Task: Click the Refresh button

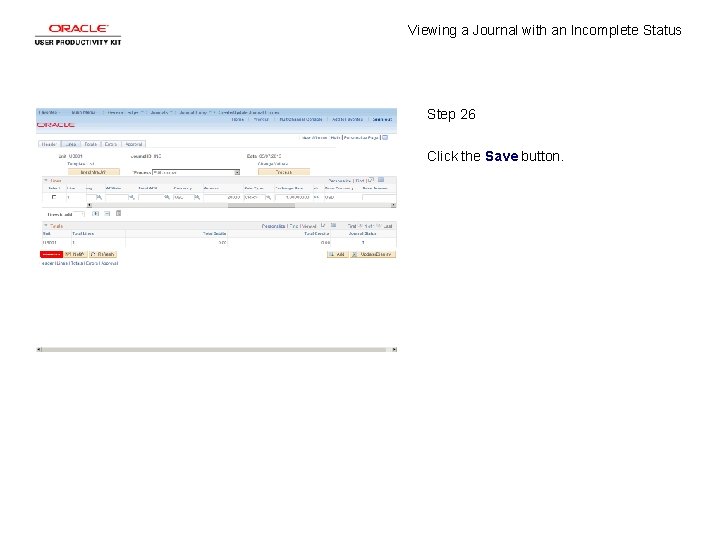Action: coord(103,254)
